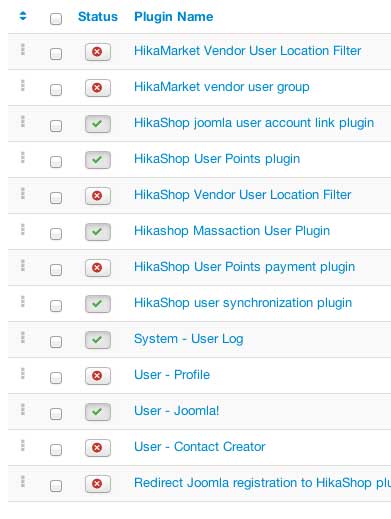
Task: Disable HikaShop user synchronization plugin status icon
Action: 98,304
